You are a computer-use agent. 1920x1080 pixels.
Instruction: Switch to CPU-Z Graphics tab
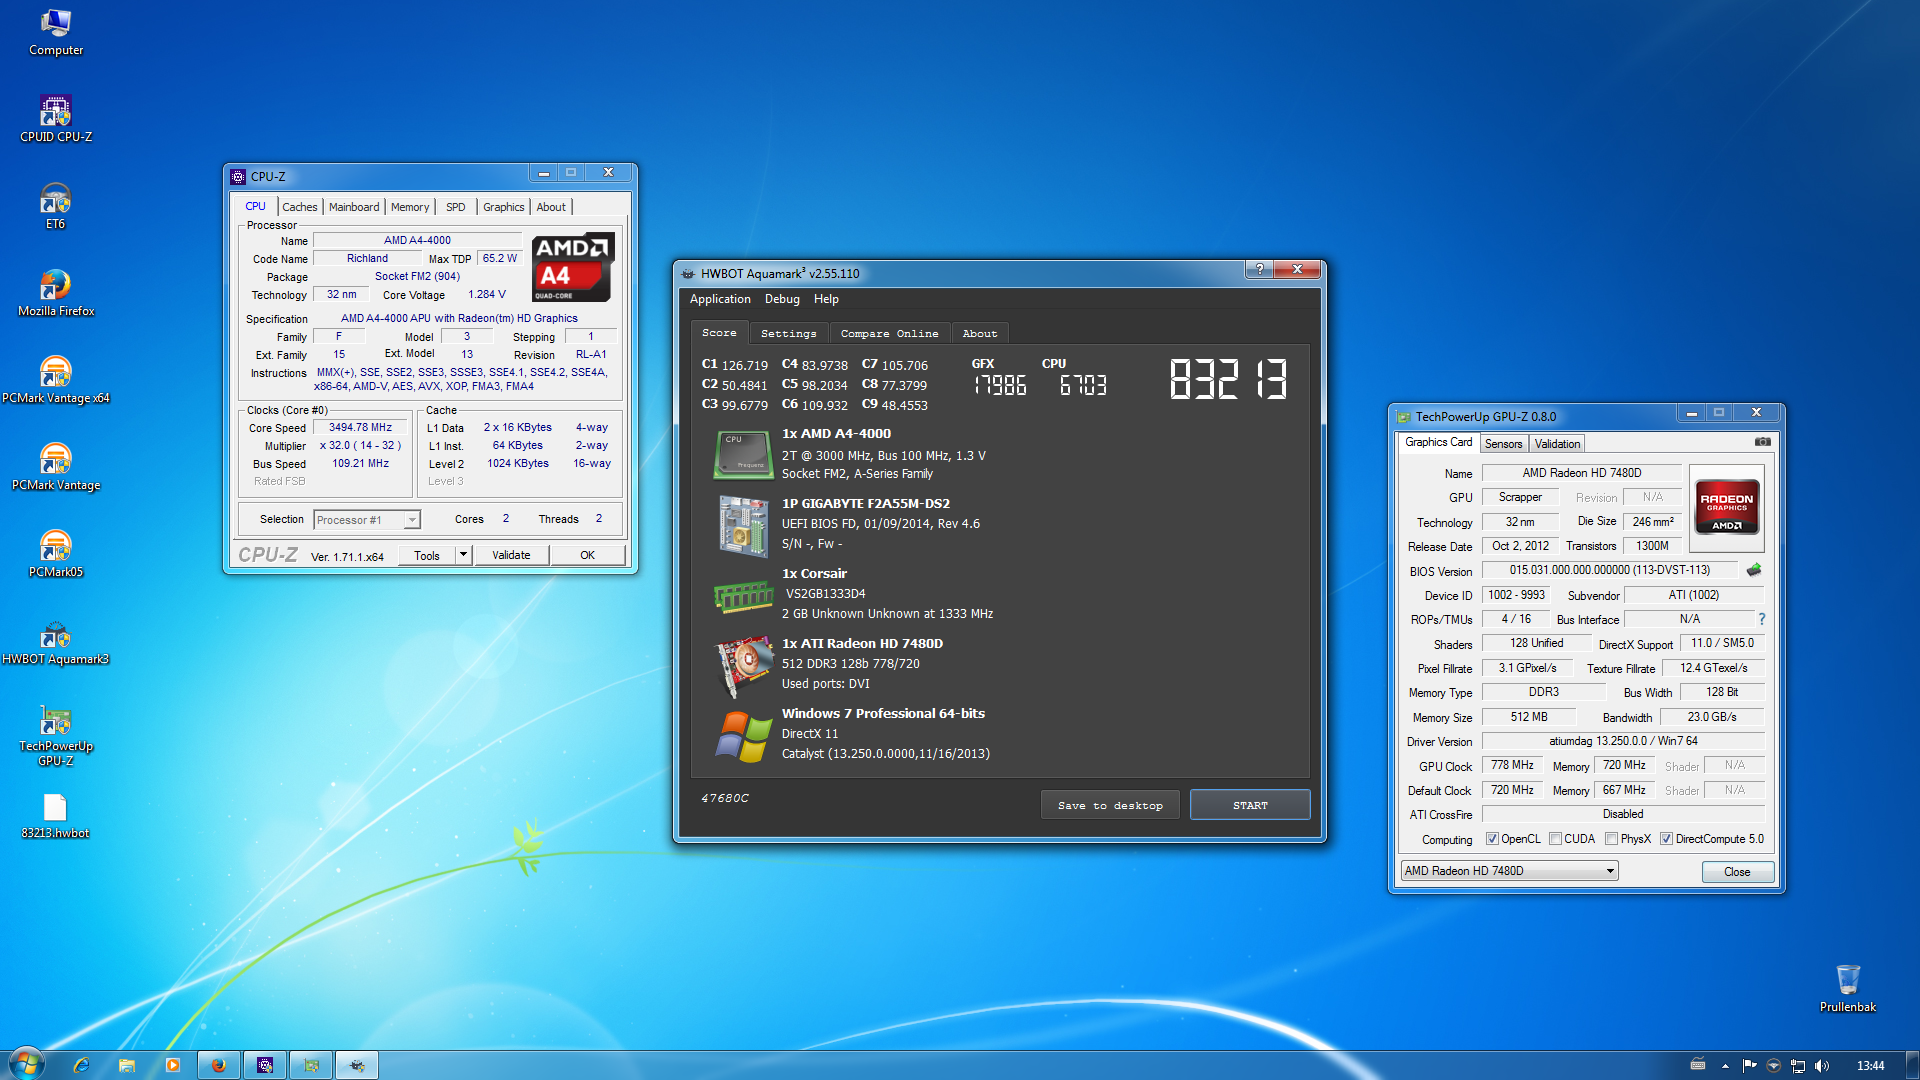tap(503, 207)
